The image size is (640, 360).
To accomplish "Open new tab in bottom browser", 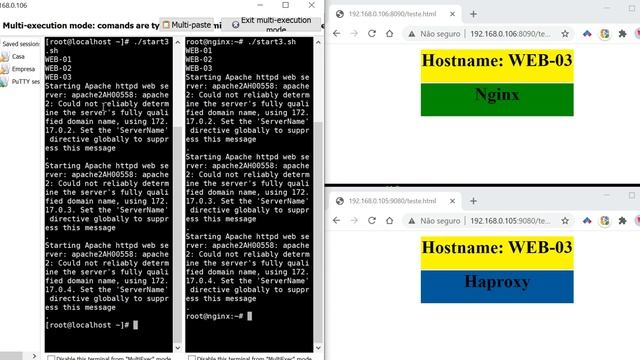I will point(473,201).
